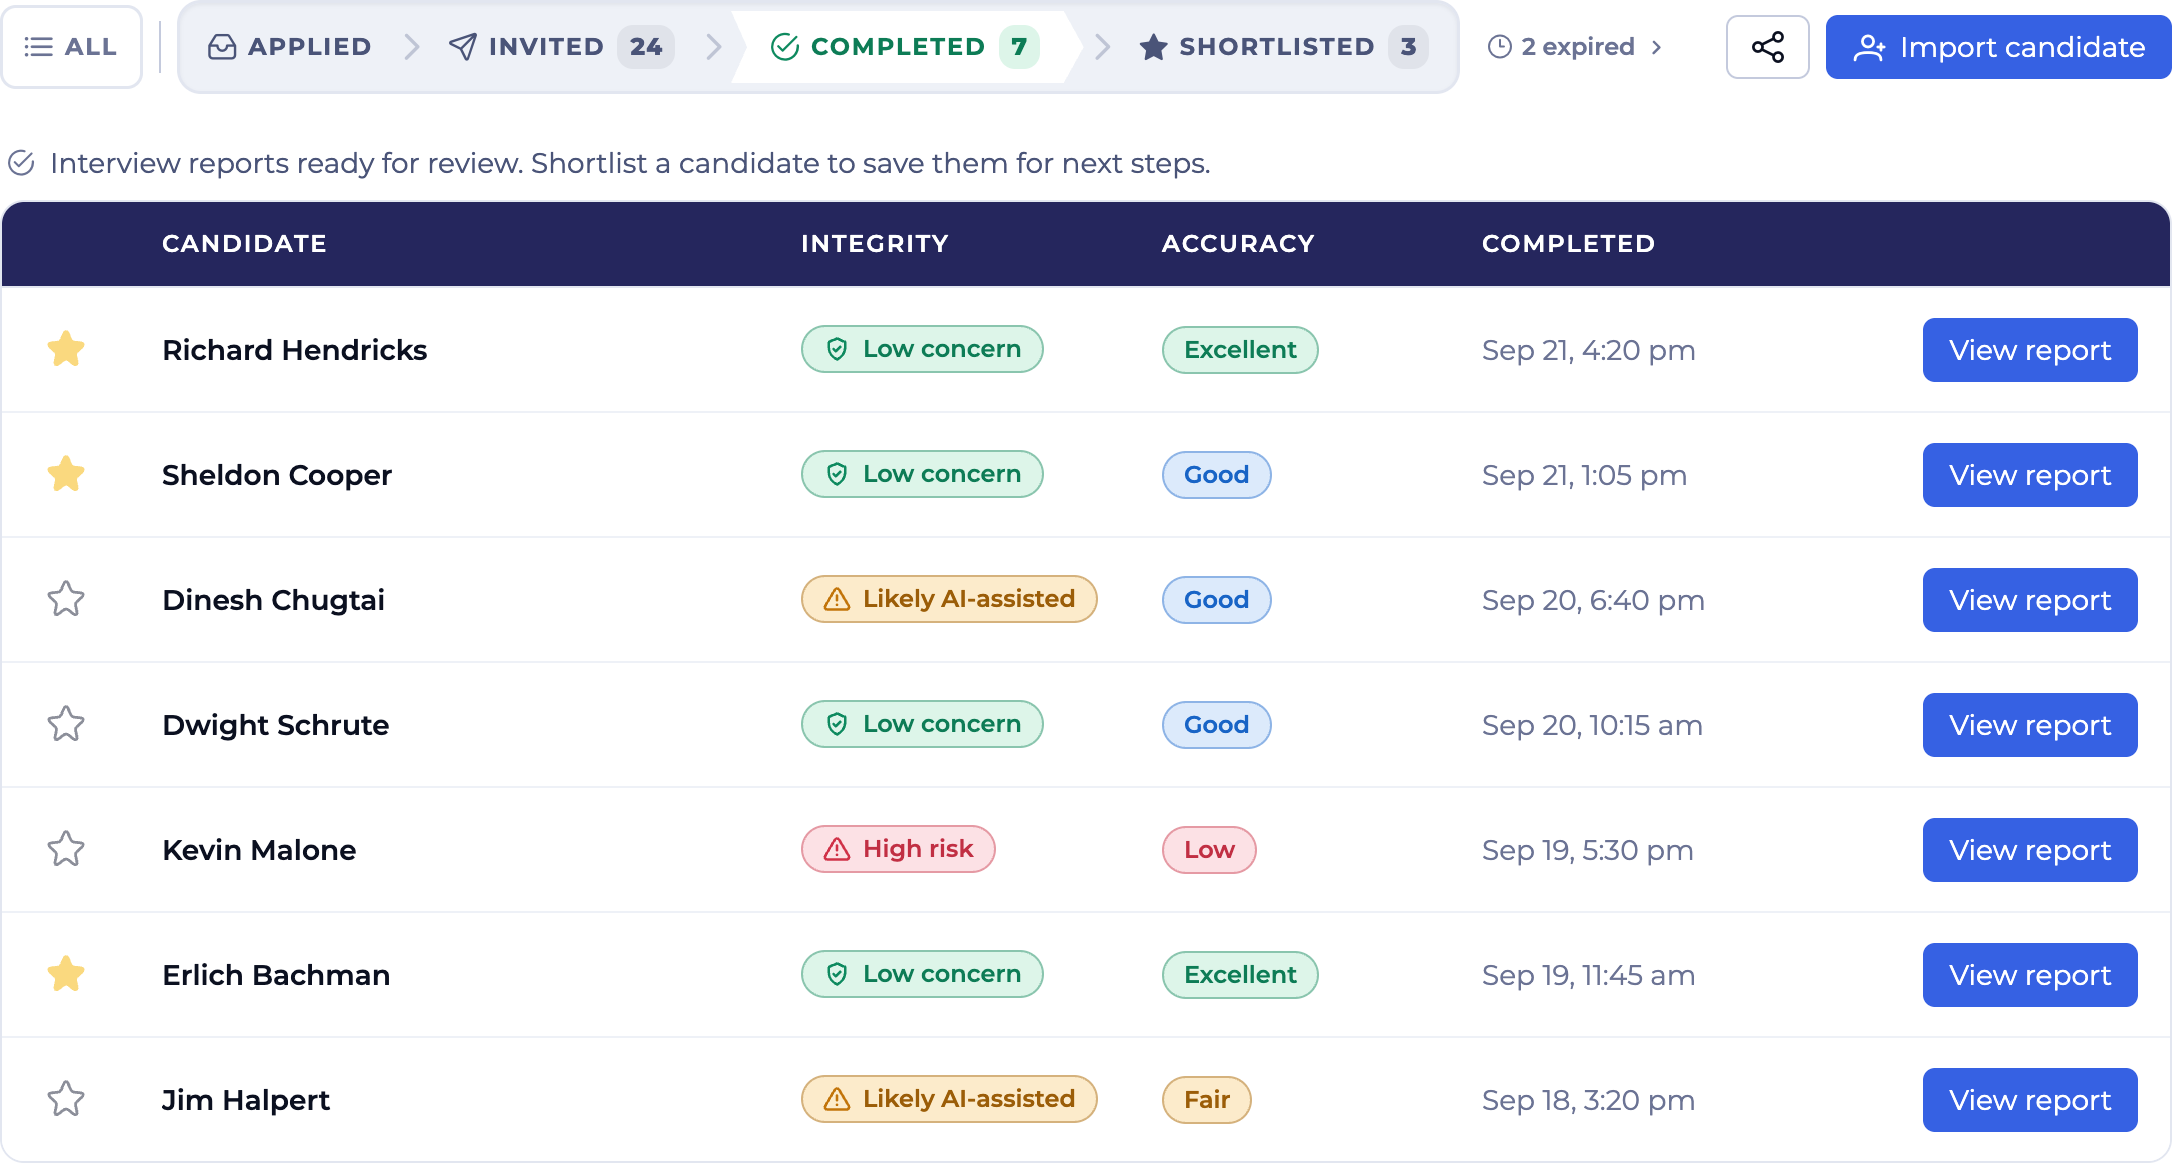
Task: Click Richard Hendricks' Low concern badge
Action: pyautogui.click(x=922, y=349)
